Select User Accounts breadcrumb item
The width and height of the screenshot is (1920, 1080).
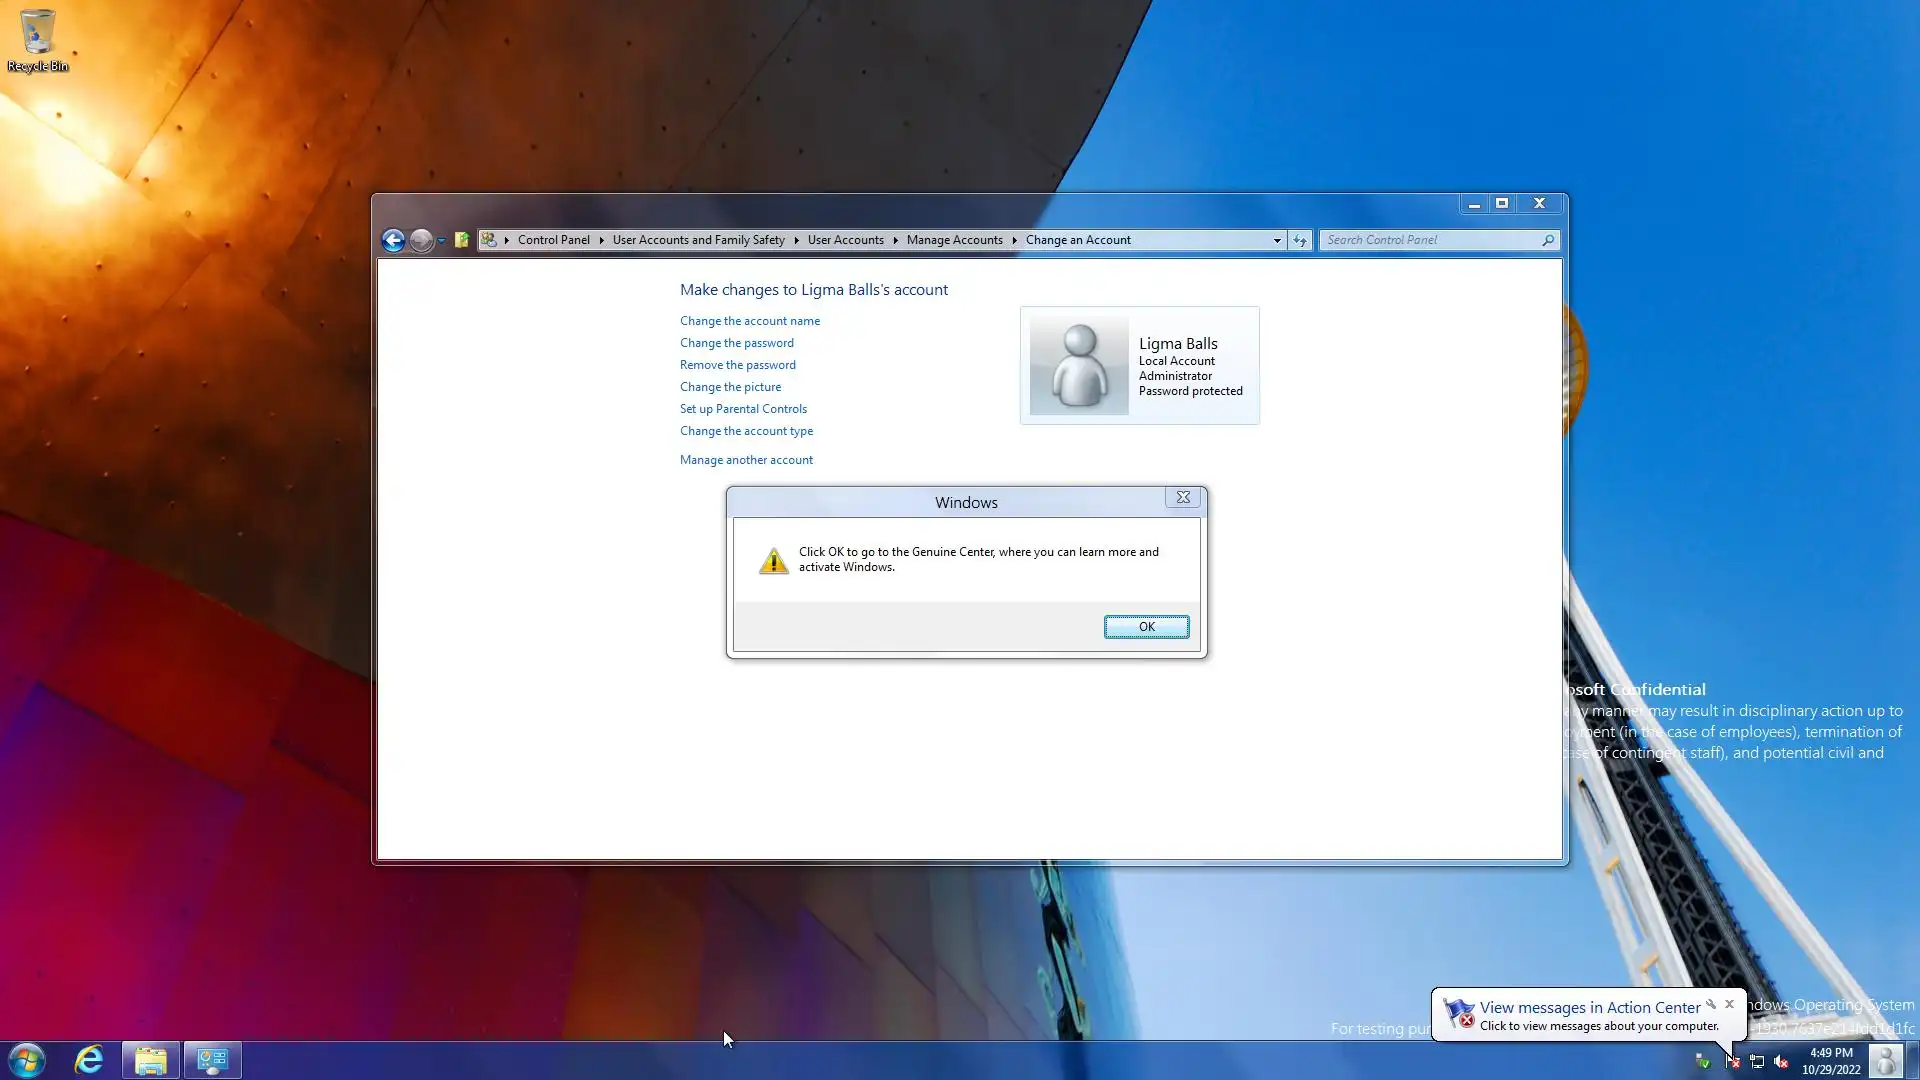click(x=845, y=240)
